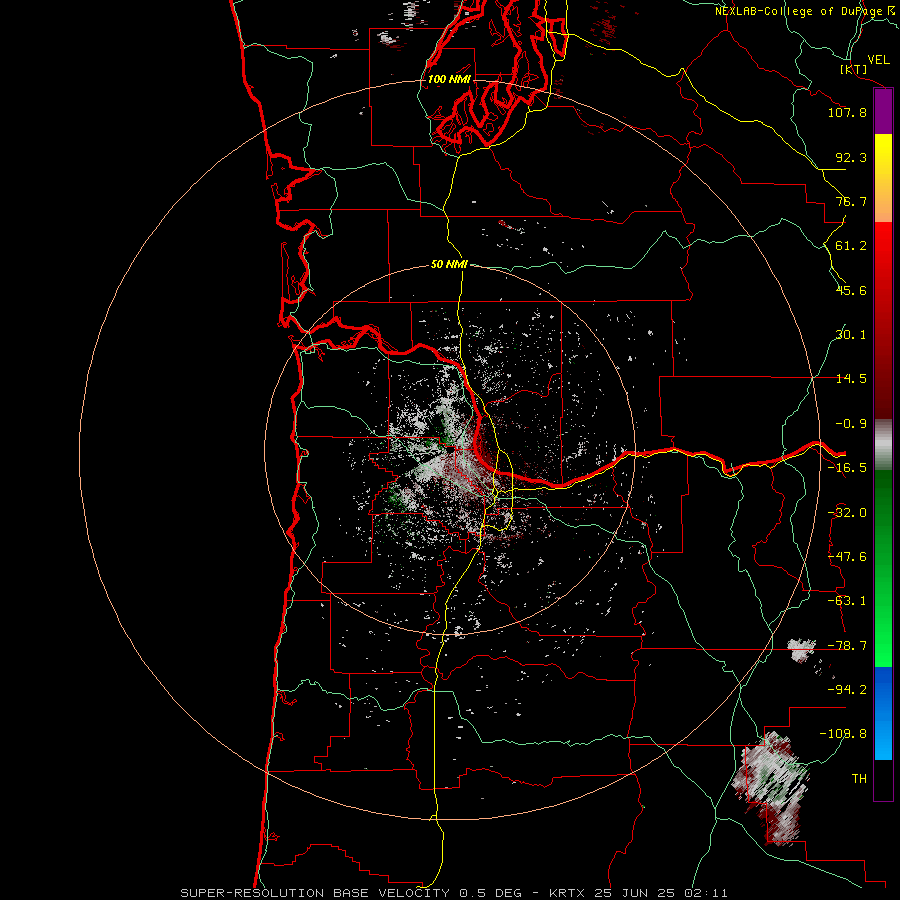This screenshot has width=900, height=900.
Task: Click the 45.6 value on the velocity scale
Action: pyautogui.click(x=851, y=290)
